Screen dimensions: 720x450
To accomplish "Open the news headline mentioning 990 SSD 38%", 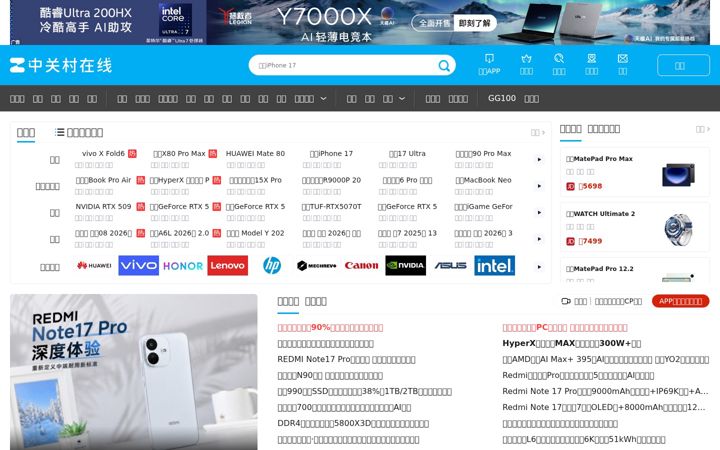I will tap(365, 392).
